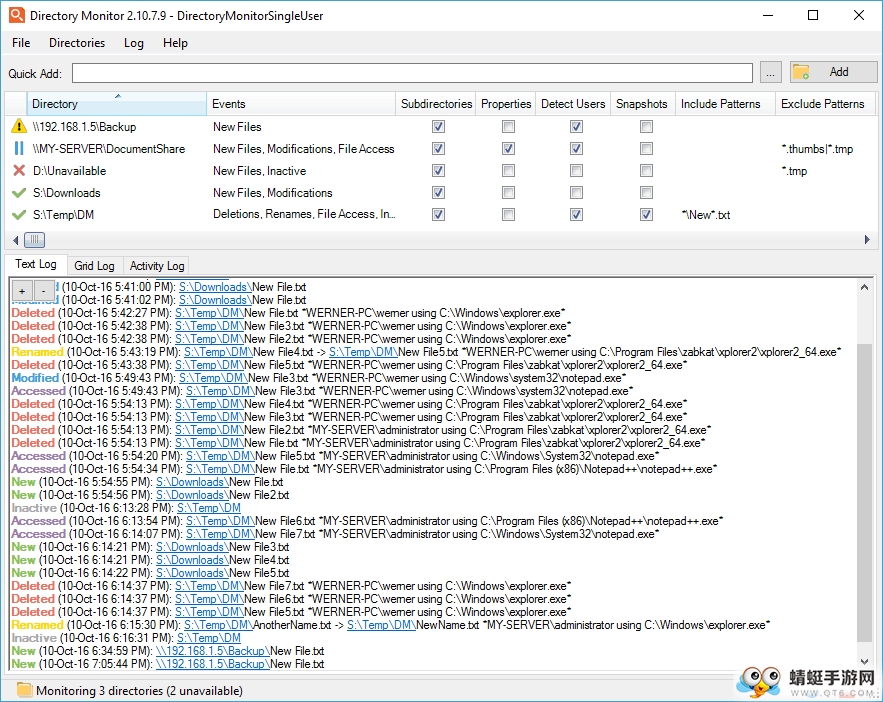Screen dimensions: 883x702
Task: Switch to the Activity Log tab
Action: tap(157, 266)
